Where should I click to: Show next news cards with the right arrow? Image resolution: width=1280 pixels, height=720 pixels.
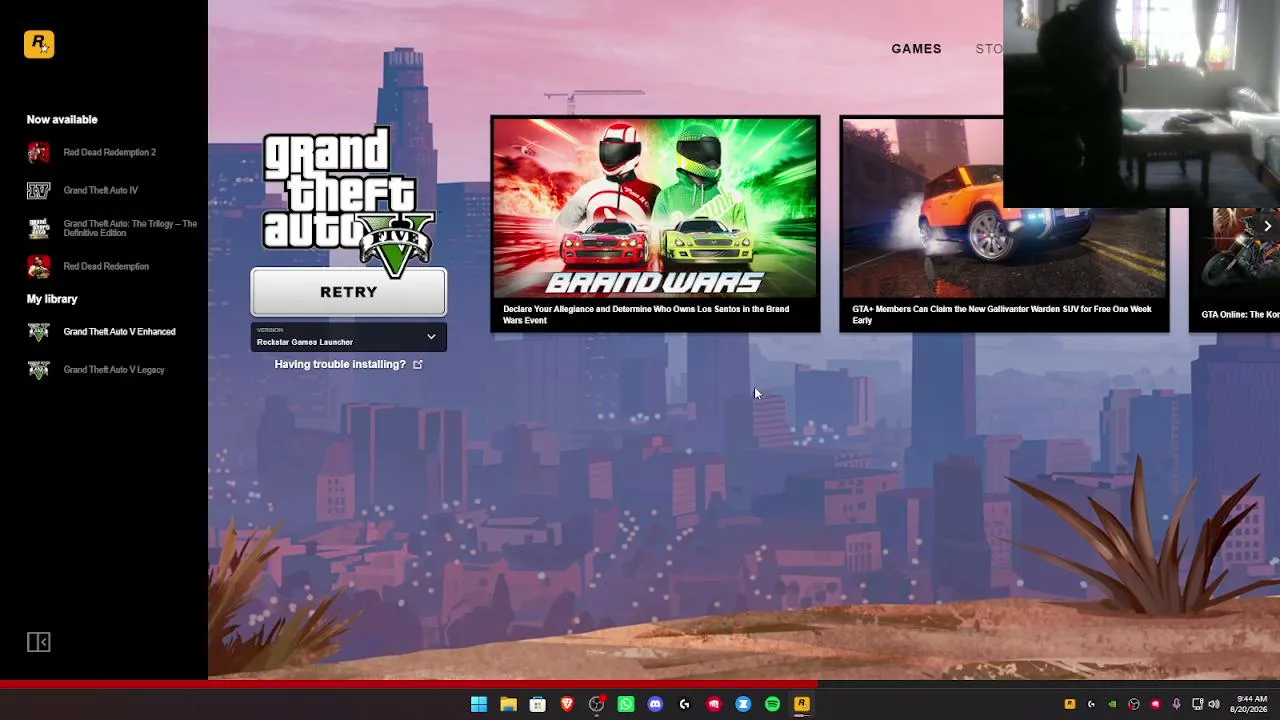tap(1267, 226)
